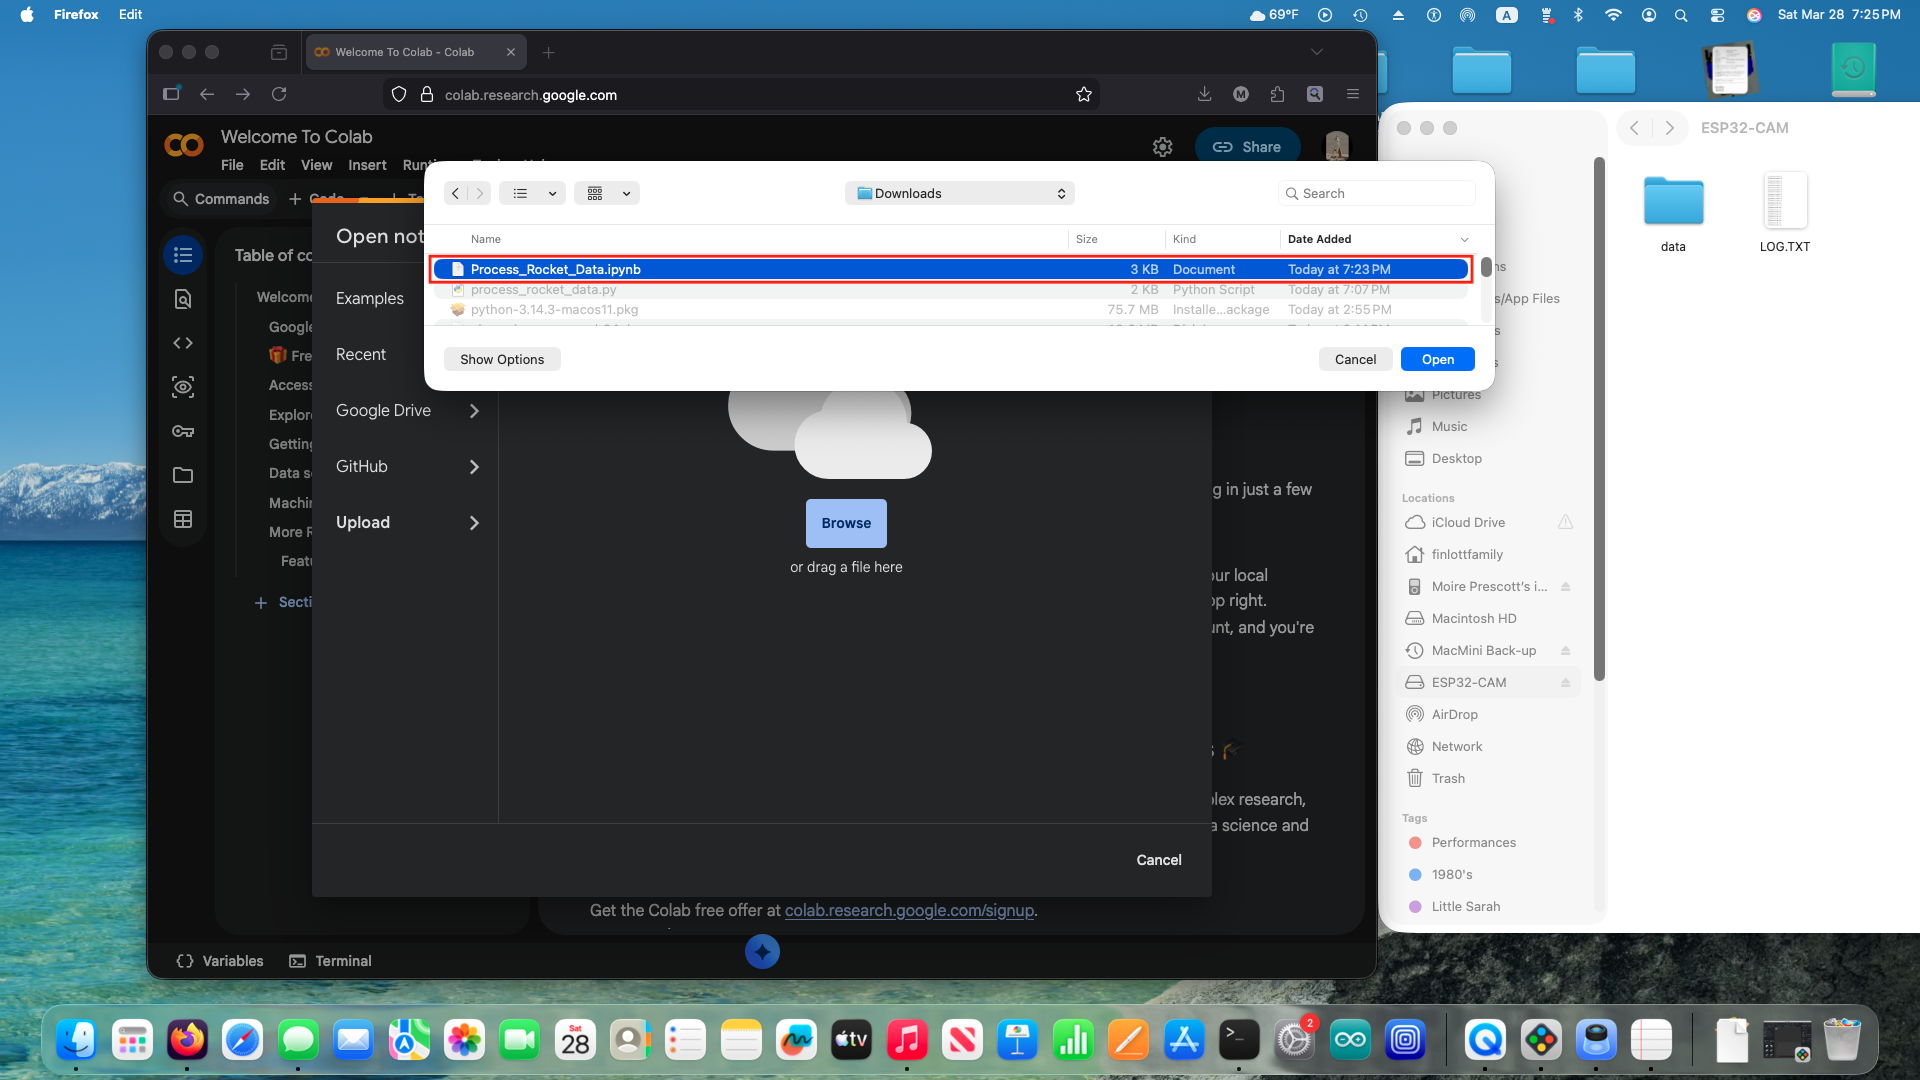
Task: List all Firefox tabs dropdown arrow
Action: pos(1316,52)
